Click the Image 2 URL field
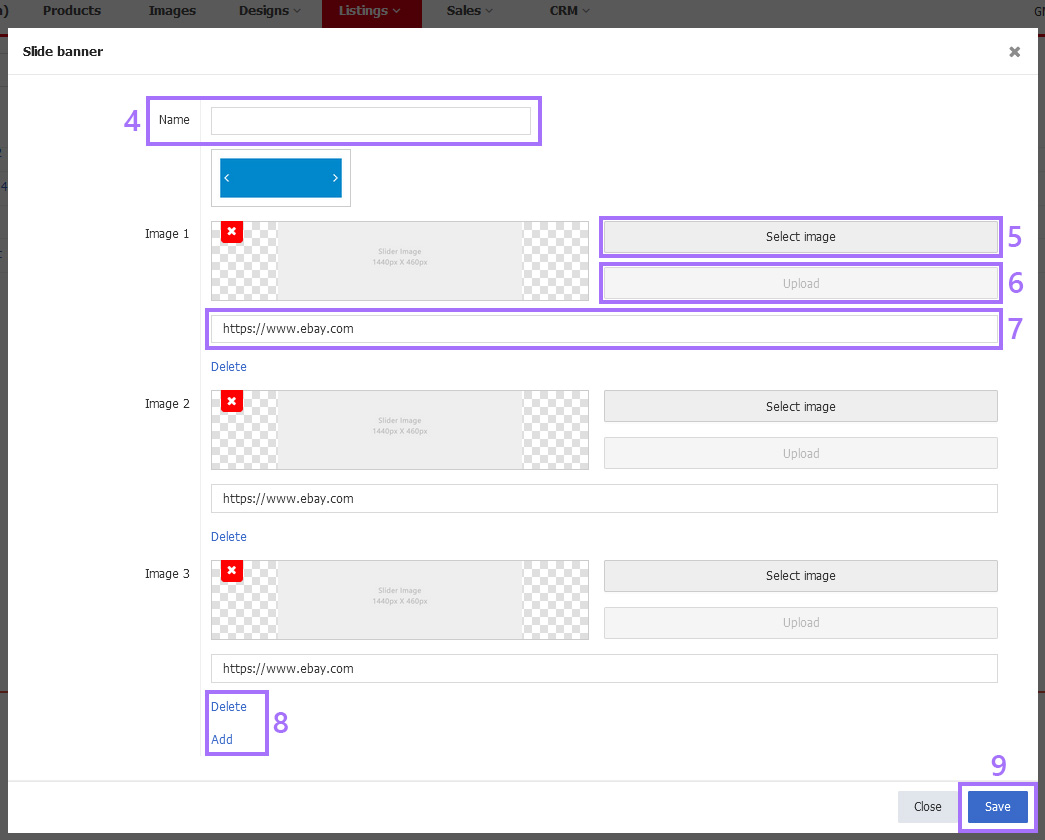1045x840 pixels. (x=604, y=499)
